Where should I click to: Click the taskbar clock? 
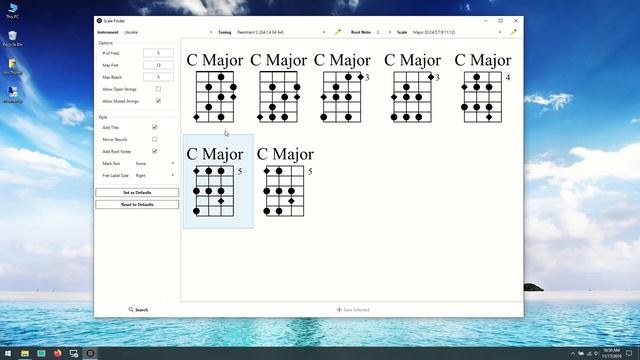click(x=611, y=353)
